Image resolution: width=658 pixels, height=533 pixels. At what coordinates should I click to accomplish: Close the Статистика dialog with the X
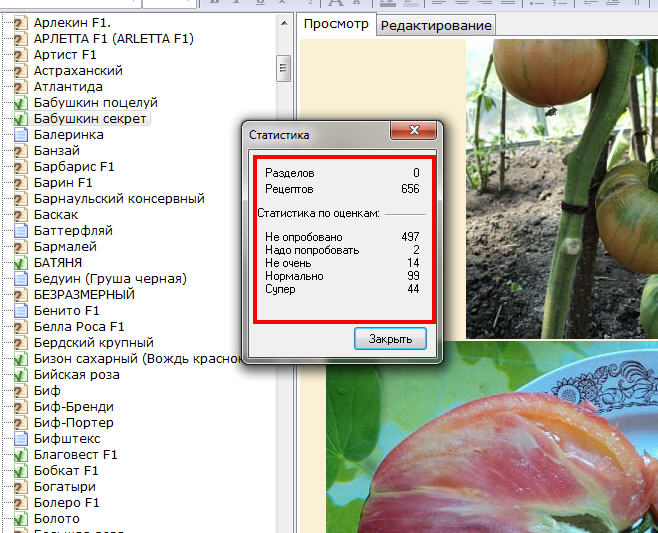[414, 130]
